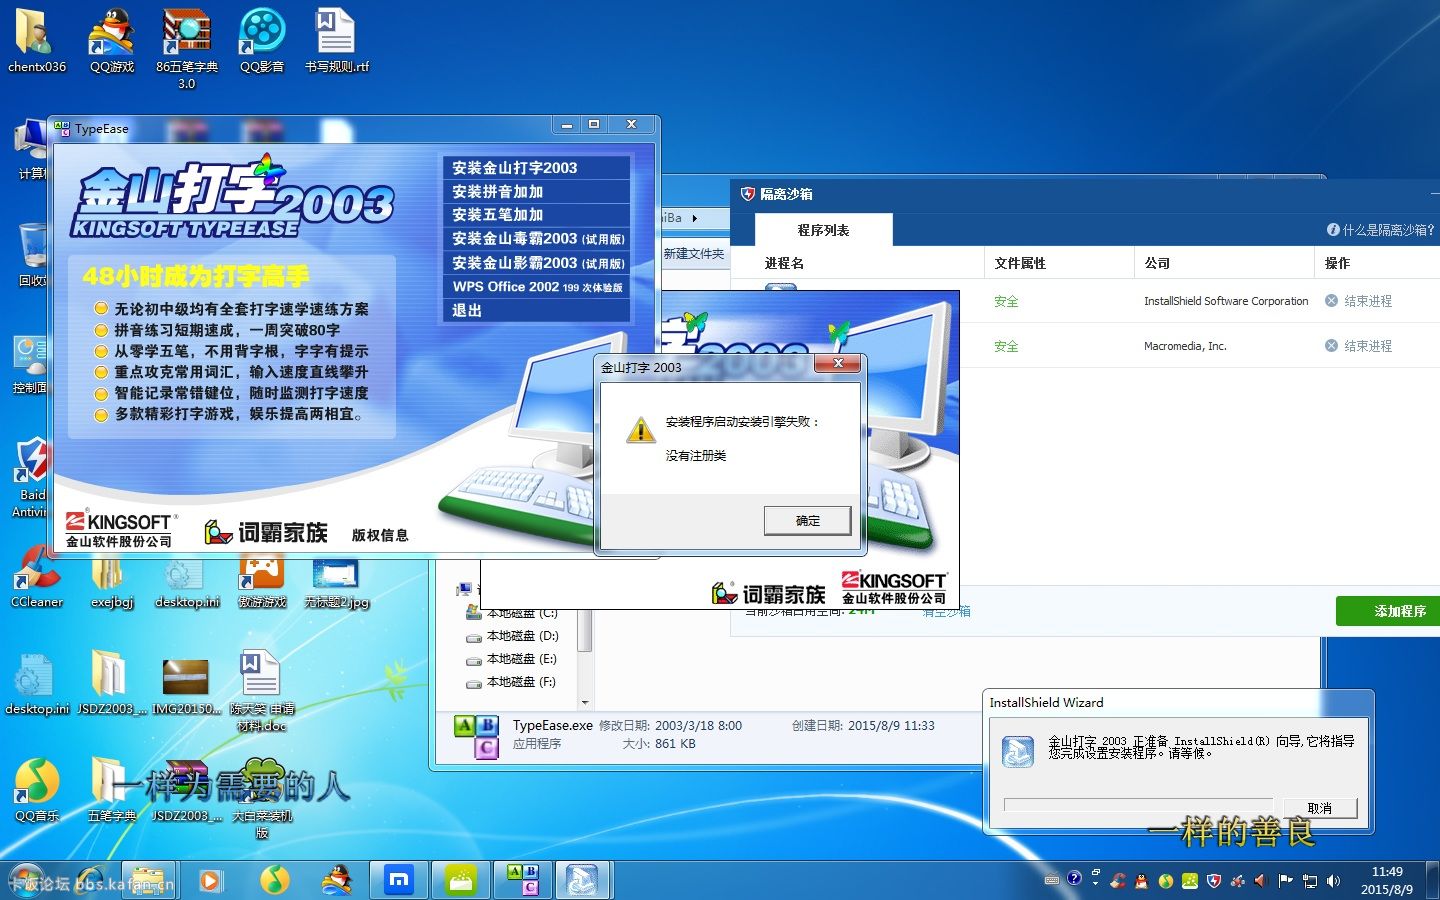Click 添加程序 green button in sandbox window
1440x900 pixels.
coord(1390,611)
